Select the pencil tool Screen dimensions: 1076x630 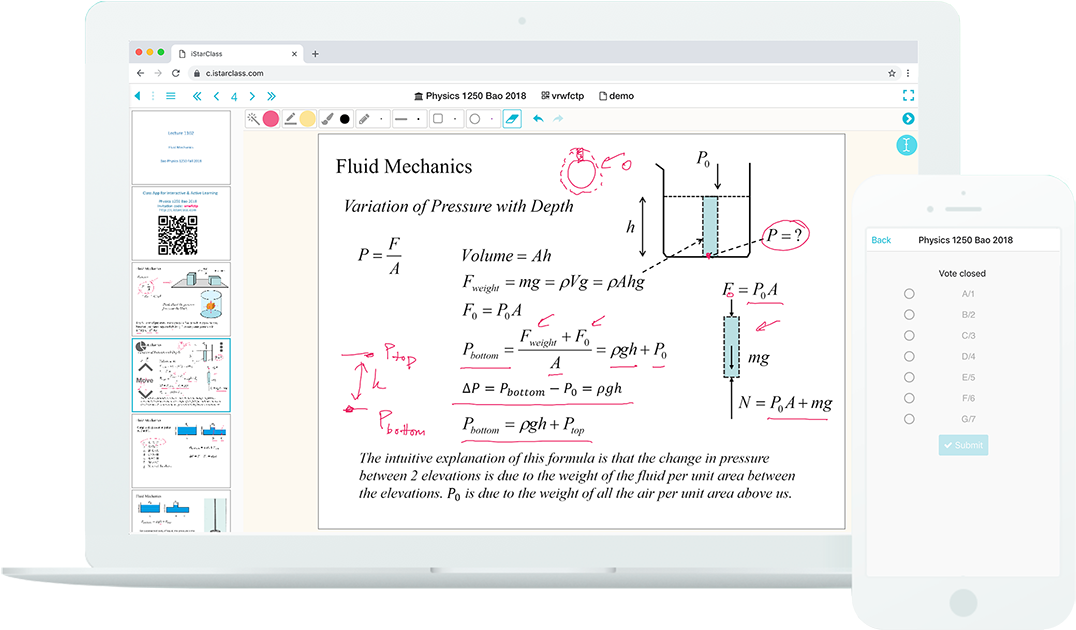tap(364, 119)
